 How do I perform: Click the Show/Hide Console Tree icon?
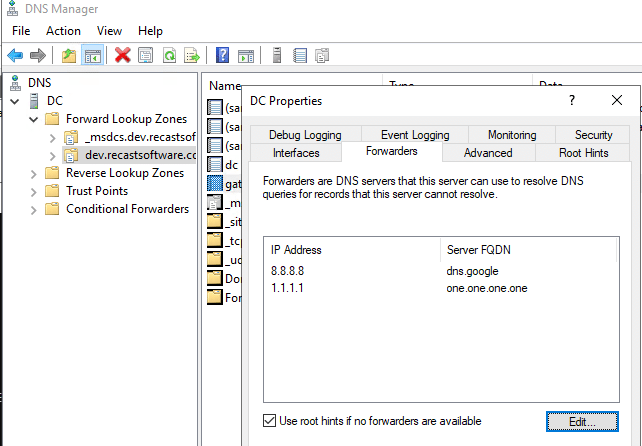(x=90, y=55)
